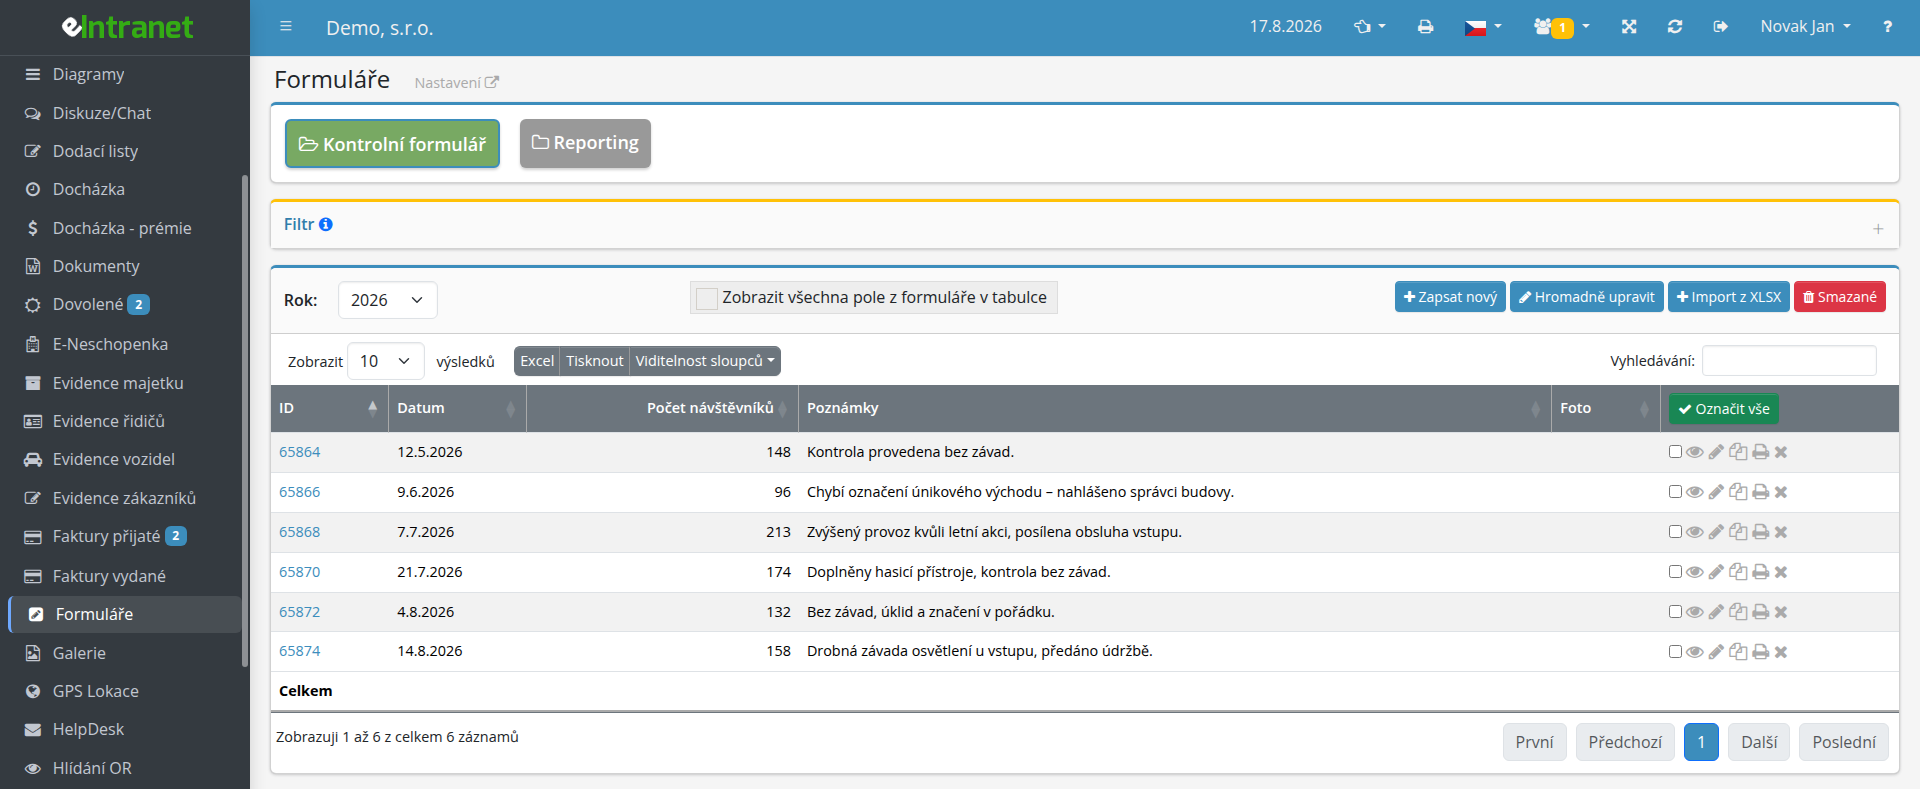The image size is (1920, 789).
Task: Open the results-per-page dropdown showing 10
Action: click(x=385, y=361)
